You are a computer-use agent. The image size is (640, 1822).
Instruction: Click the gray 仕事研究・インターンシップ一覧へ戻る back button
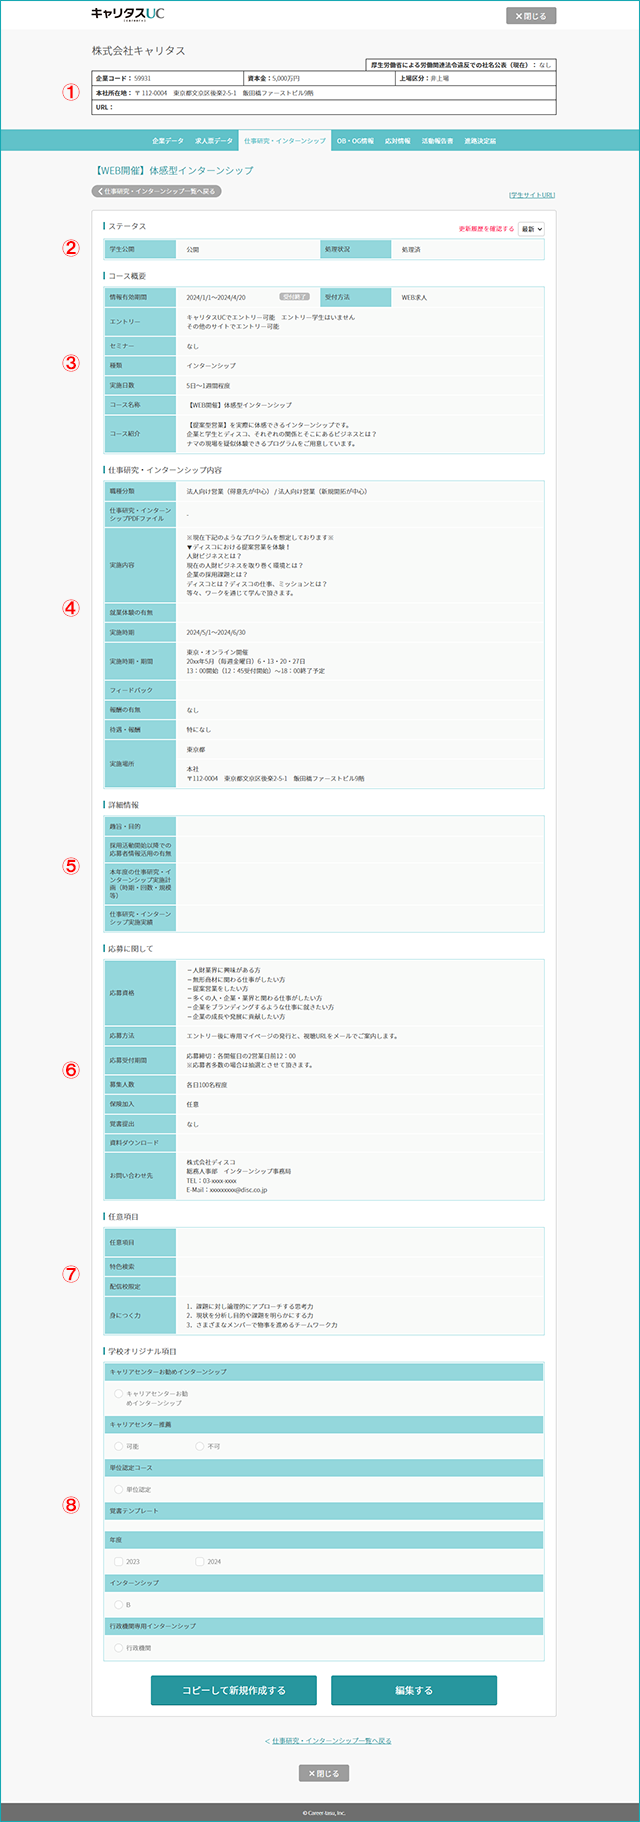click(x=156, y=191)
